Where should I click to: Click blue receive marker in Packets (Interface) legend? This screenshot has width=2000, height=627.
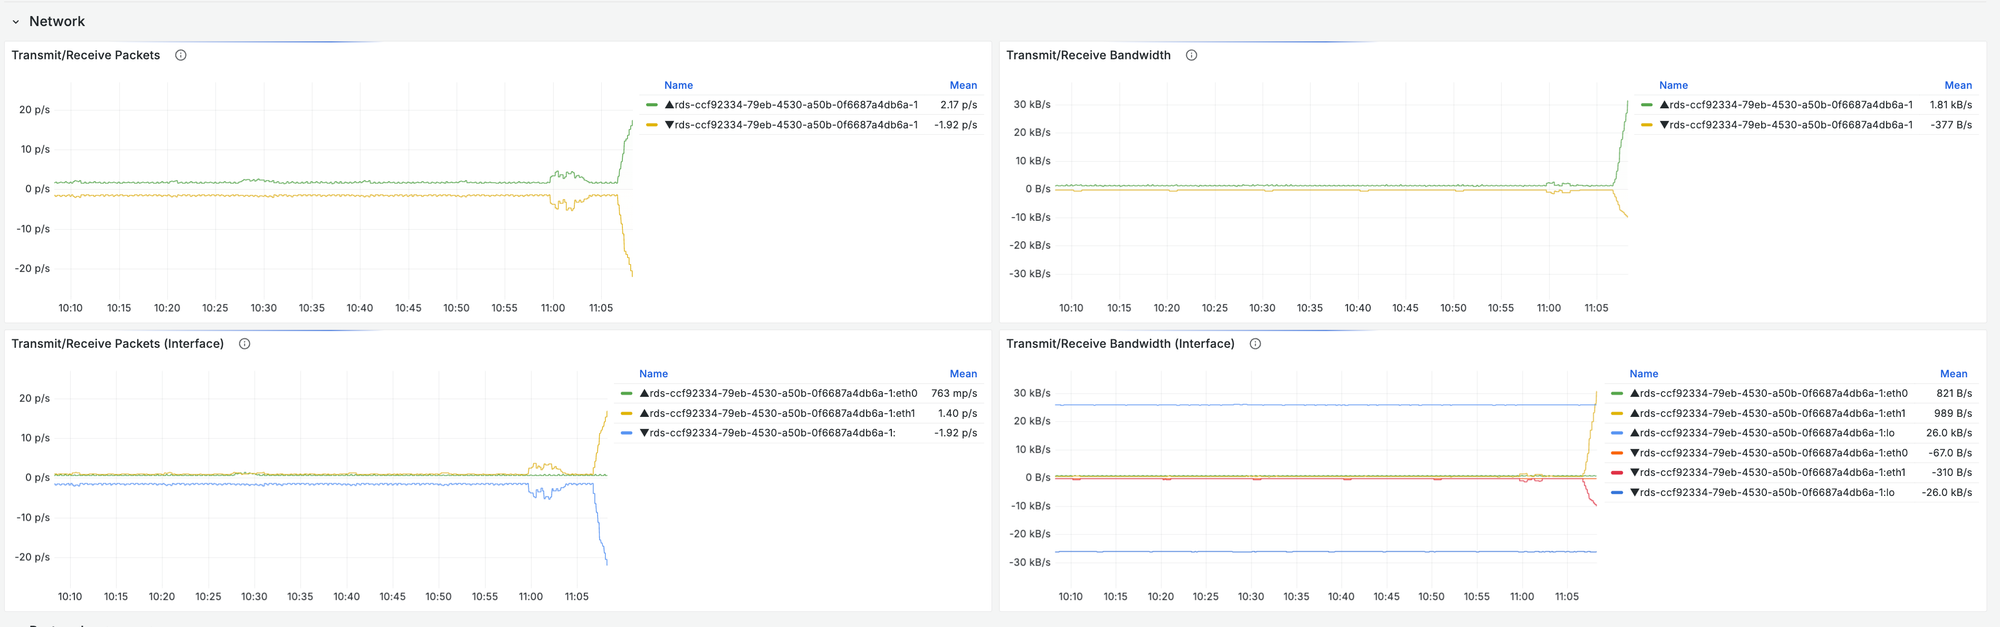(x=626, y=433)
